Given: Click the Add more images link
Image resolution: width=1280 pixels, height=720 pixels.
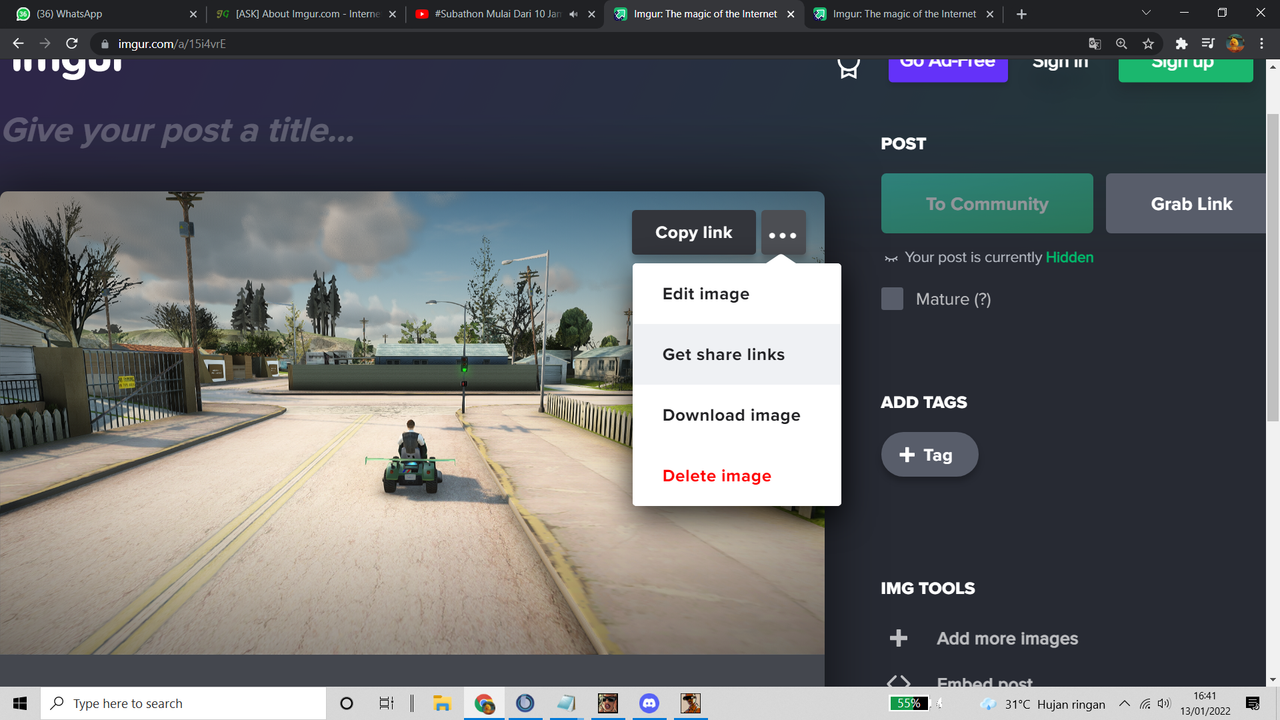Looking at the screenshot, I should click(1007, 638).
